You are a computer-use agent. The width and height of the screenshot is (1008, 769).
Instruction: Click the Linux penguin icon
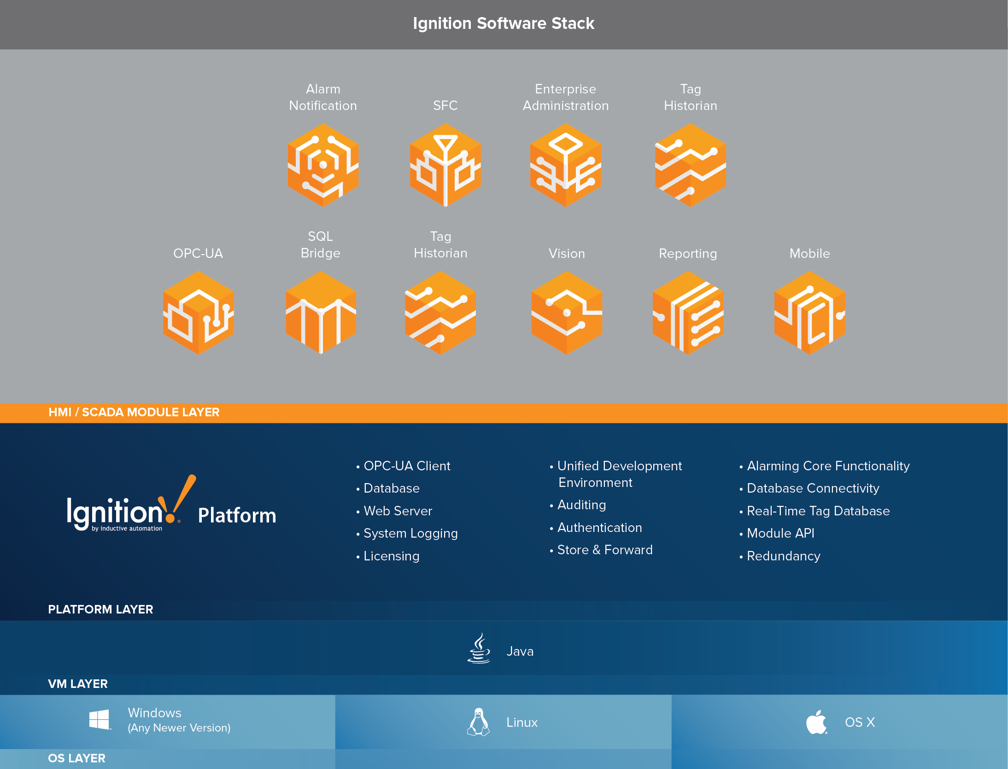(479, 721)
